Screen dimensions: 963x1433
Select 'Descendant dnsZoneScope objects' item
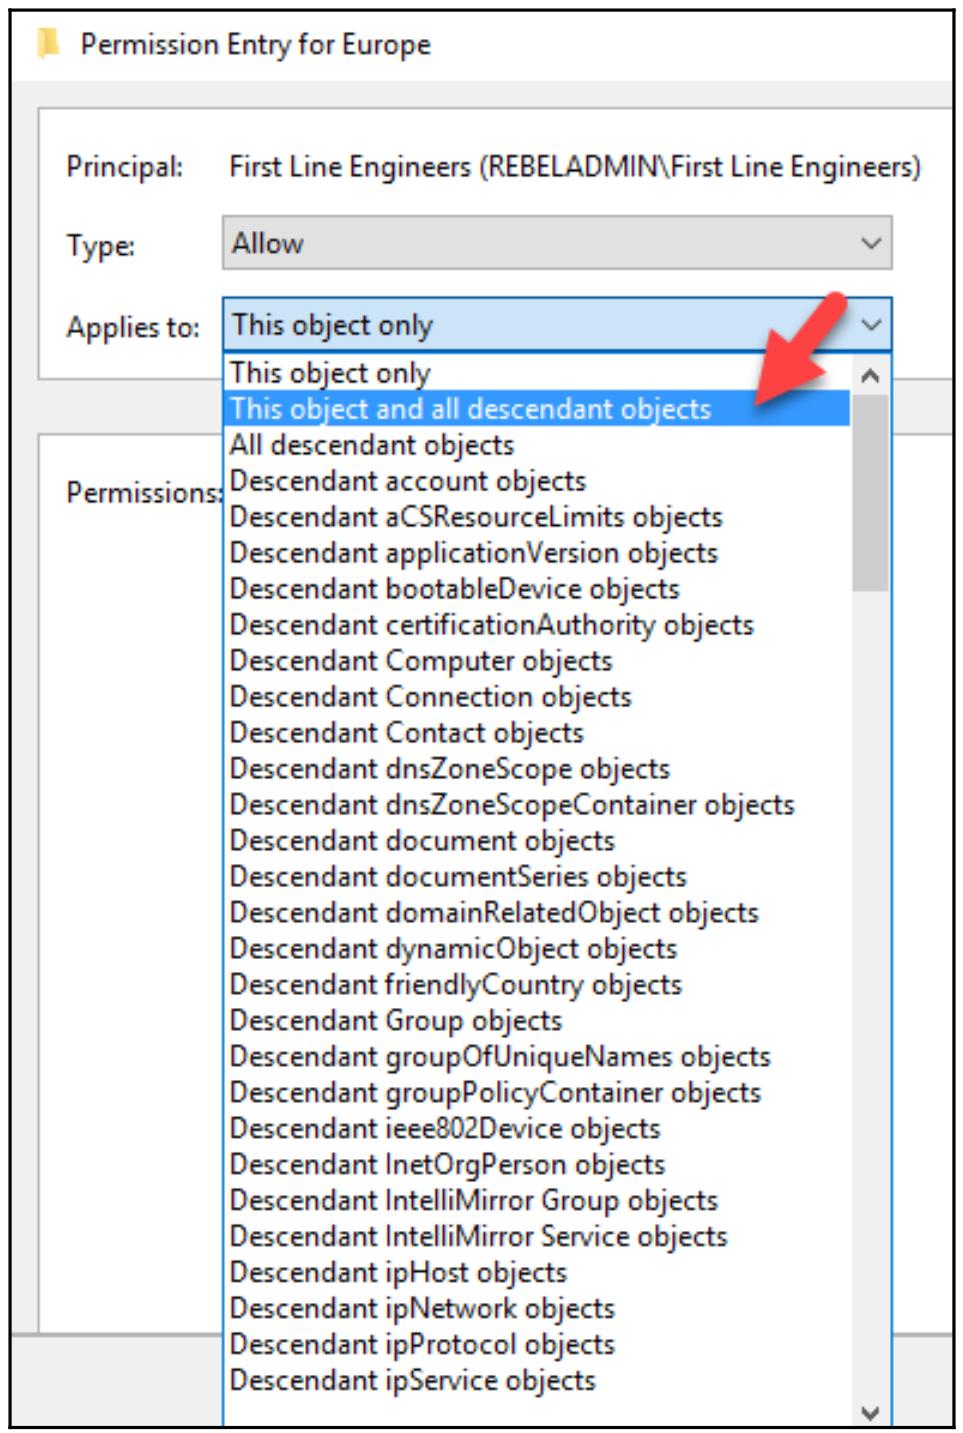click(x=449, y=769)
